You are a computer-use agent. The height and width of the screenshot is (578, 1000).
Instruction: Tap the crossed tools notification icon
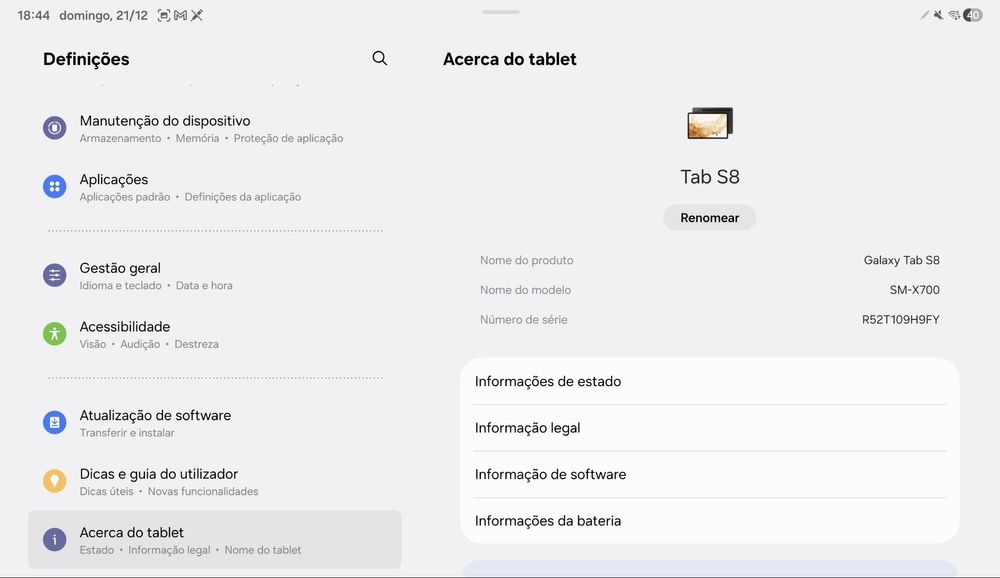(197, 15)
